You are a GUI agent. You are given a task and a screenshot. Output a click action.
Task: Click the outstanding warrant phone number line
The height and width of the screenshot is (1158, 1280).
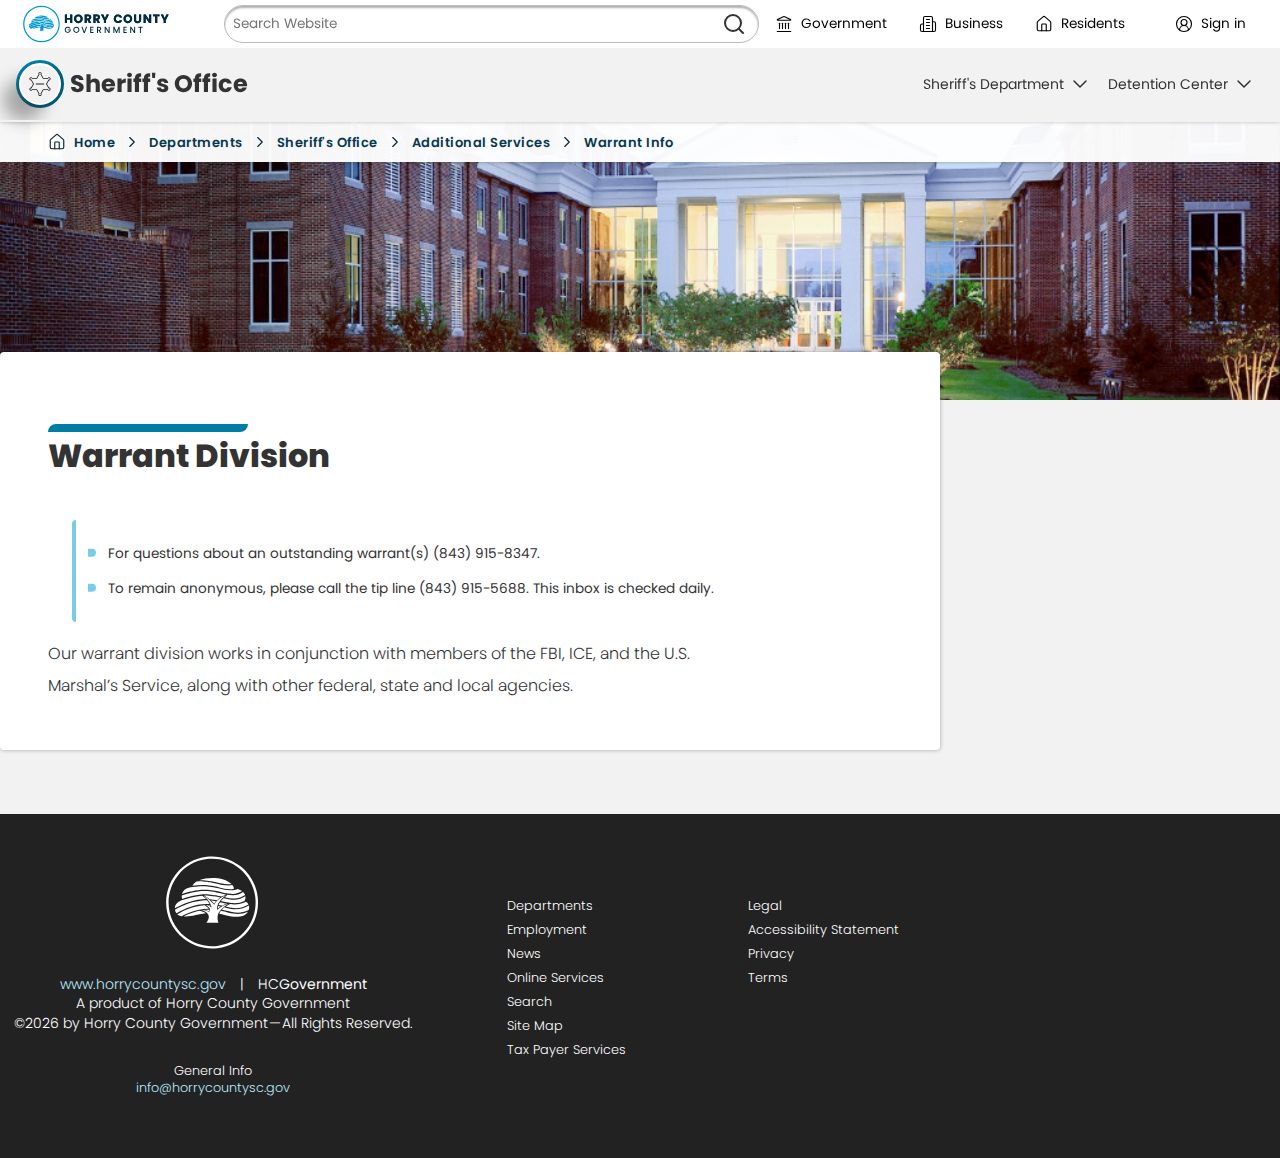(x=324, y=553)
